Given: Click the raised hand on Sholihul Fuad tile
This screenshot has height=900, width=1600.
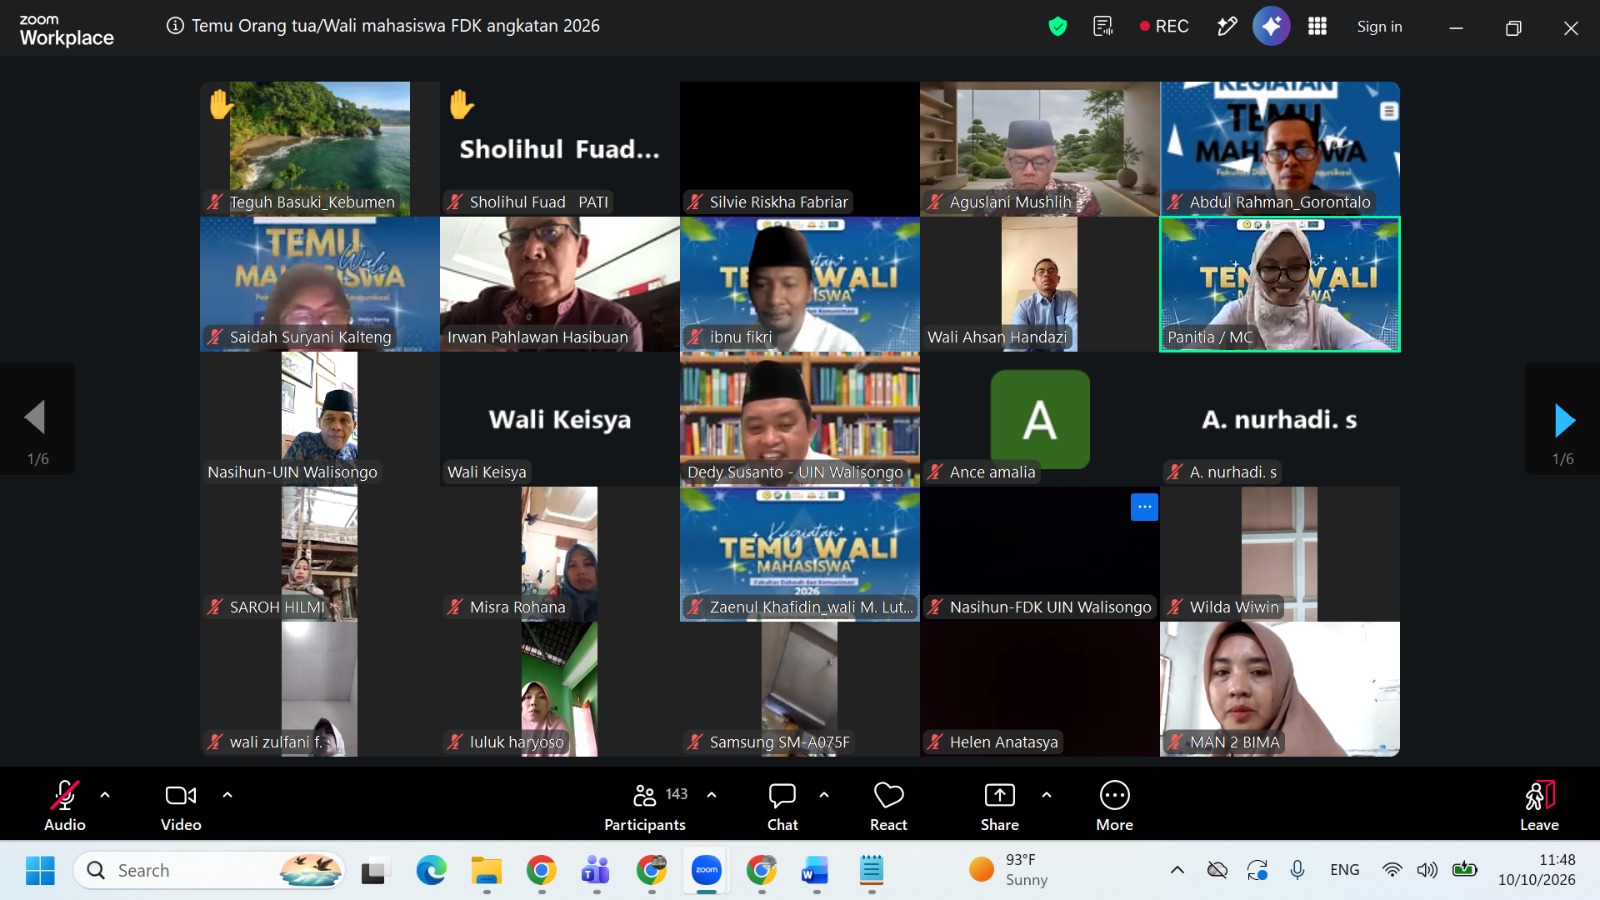Looking at the screenshot, I should coord(461,104).
